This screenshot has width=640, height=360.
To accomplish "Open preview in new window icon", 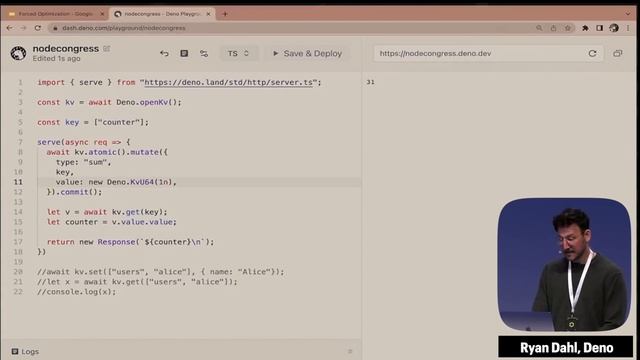I will [618, 53].
